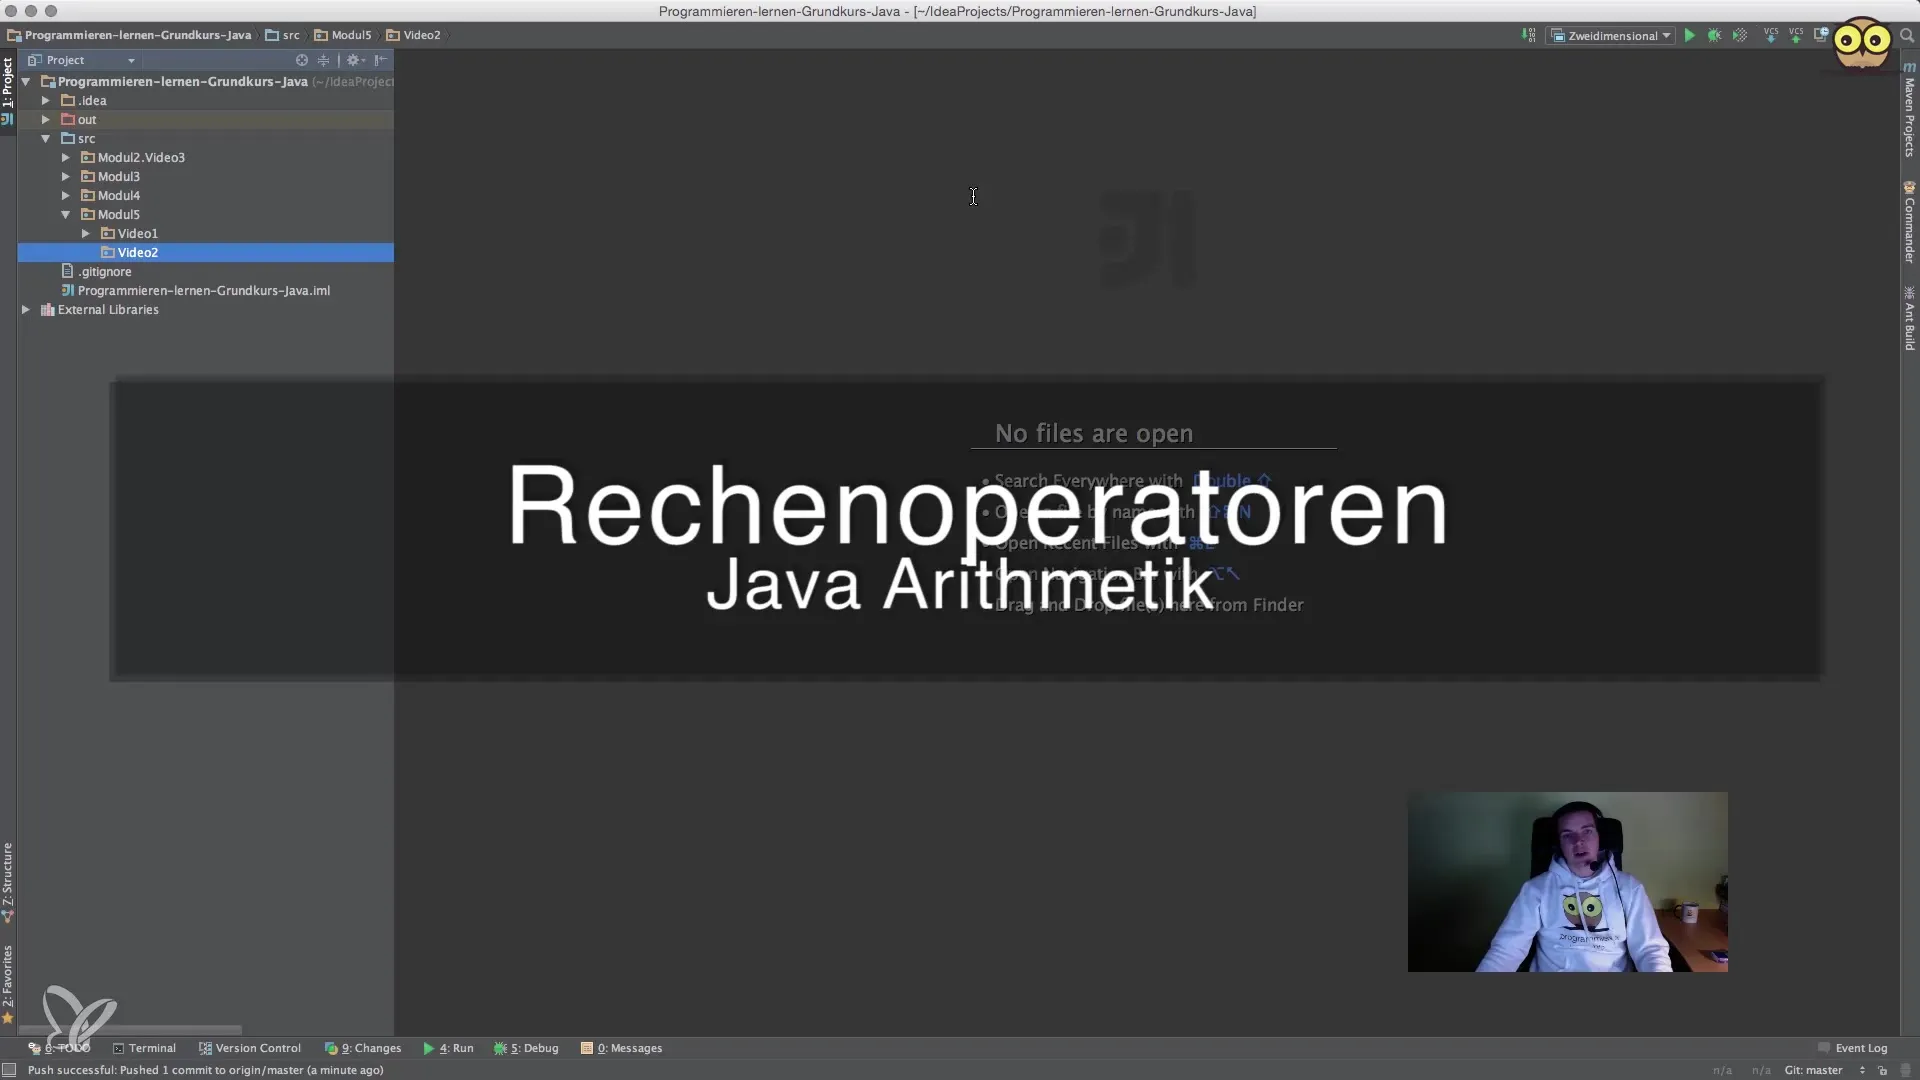1920x1080 pixels.
Task: Open Commander side panel
Action: [x=1909, y=223]
